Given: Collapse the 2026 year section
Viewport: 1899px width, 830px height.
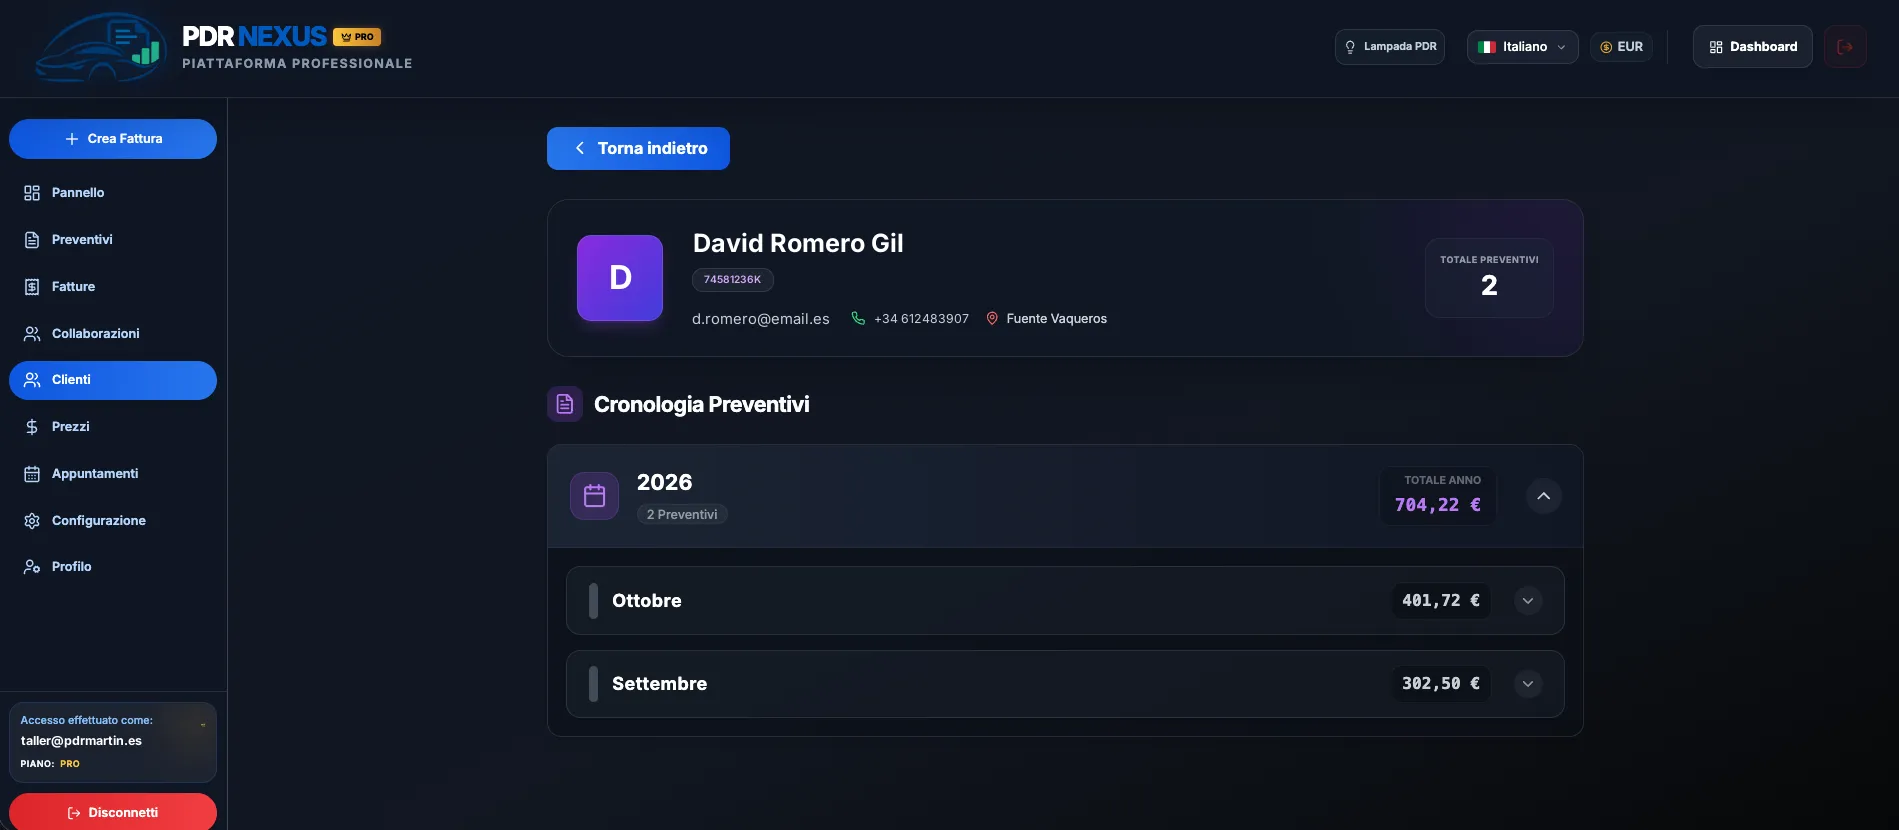Looking at the screenshot, I should tap(1543, 496).
